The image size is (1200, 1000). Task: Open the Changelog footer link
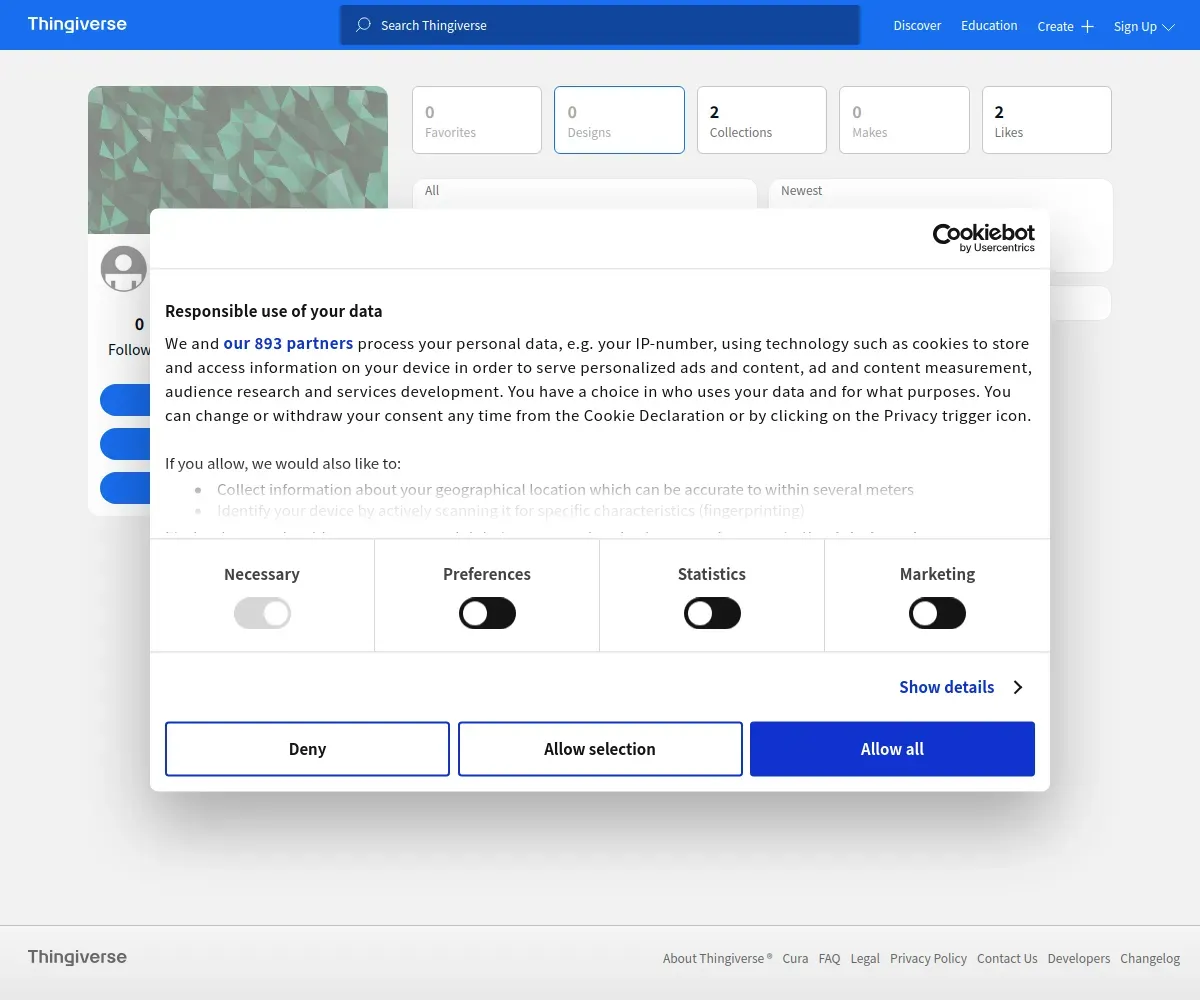pyautogui.click(x=1150, y=958)
